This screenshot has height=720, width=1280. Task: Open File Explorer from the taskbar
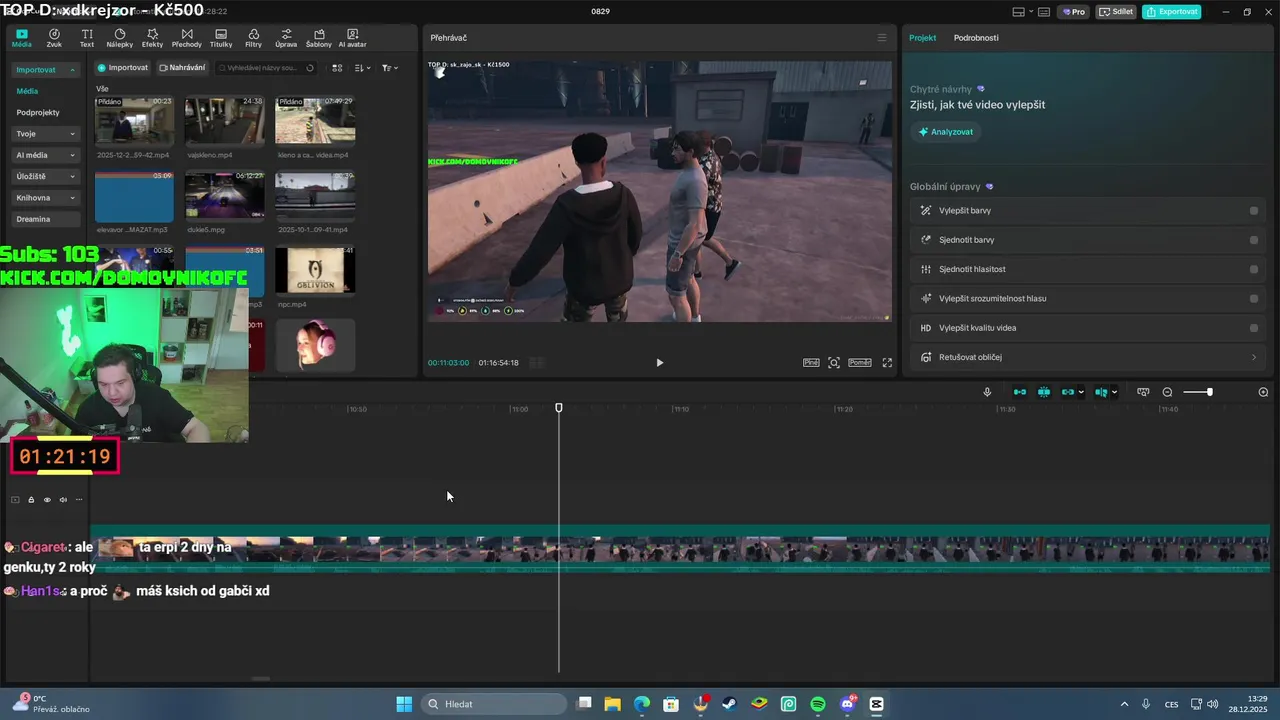[x=612, y=704]
